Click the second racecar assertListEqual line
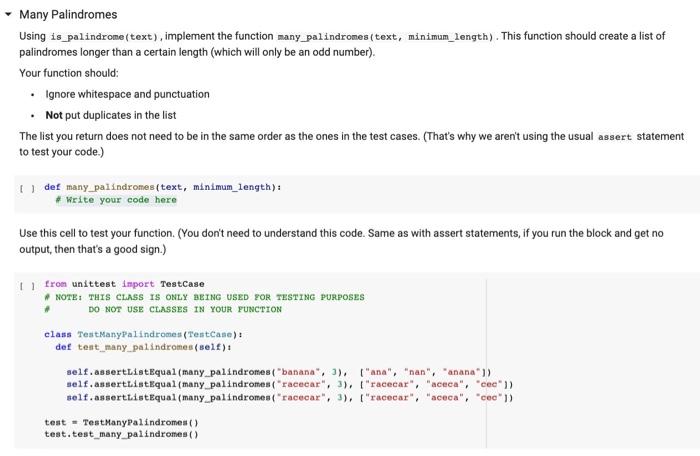The image size is (700, 456). (x=290, y=397)
